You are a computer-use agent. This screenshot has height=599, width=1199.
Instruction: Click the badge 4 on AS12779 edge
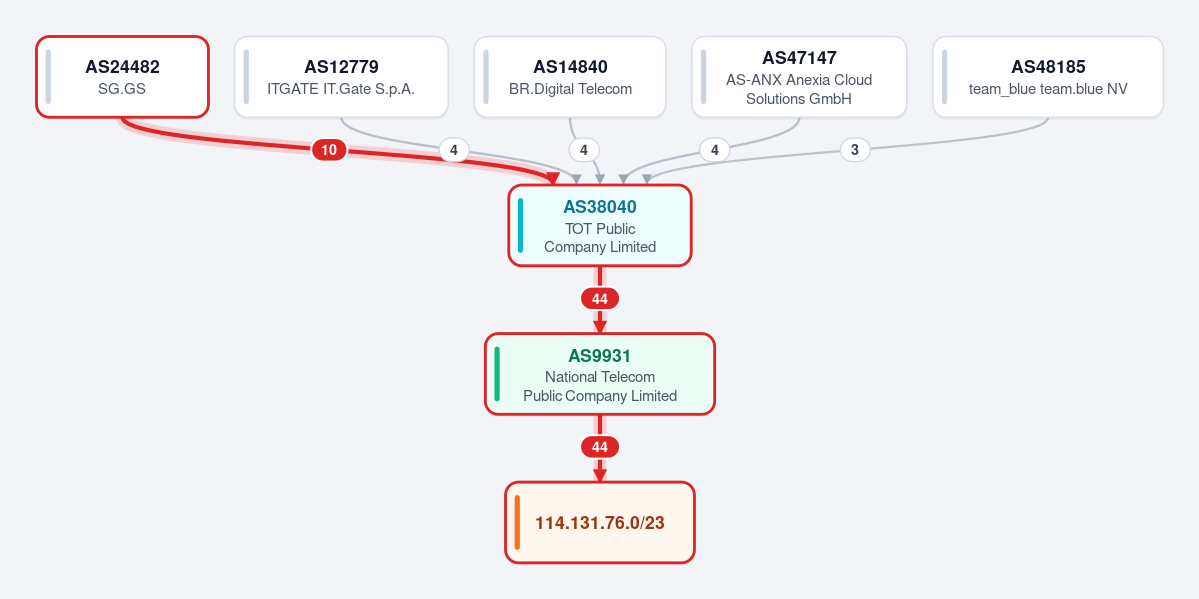[453, 150]
